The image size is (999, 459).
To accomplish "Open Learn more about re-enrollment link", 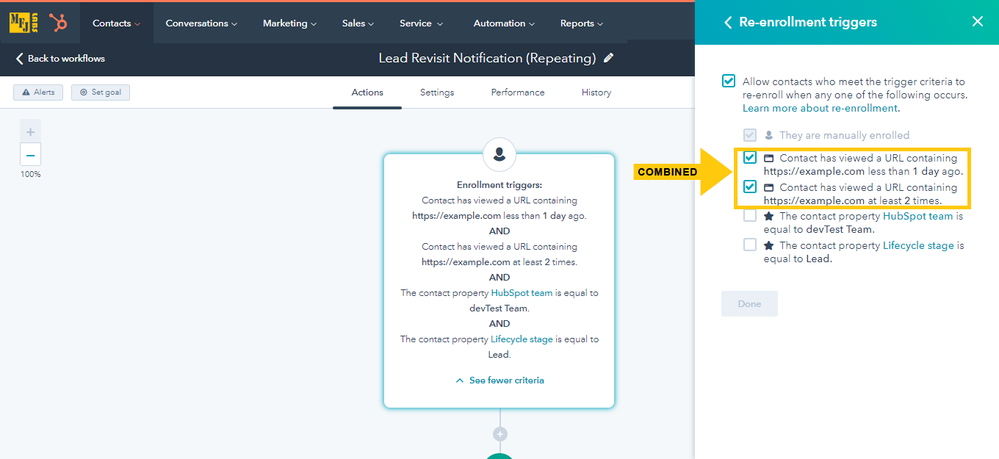I will click(x=821, y=108).
